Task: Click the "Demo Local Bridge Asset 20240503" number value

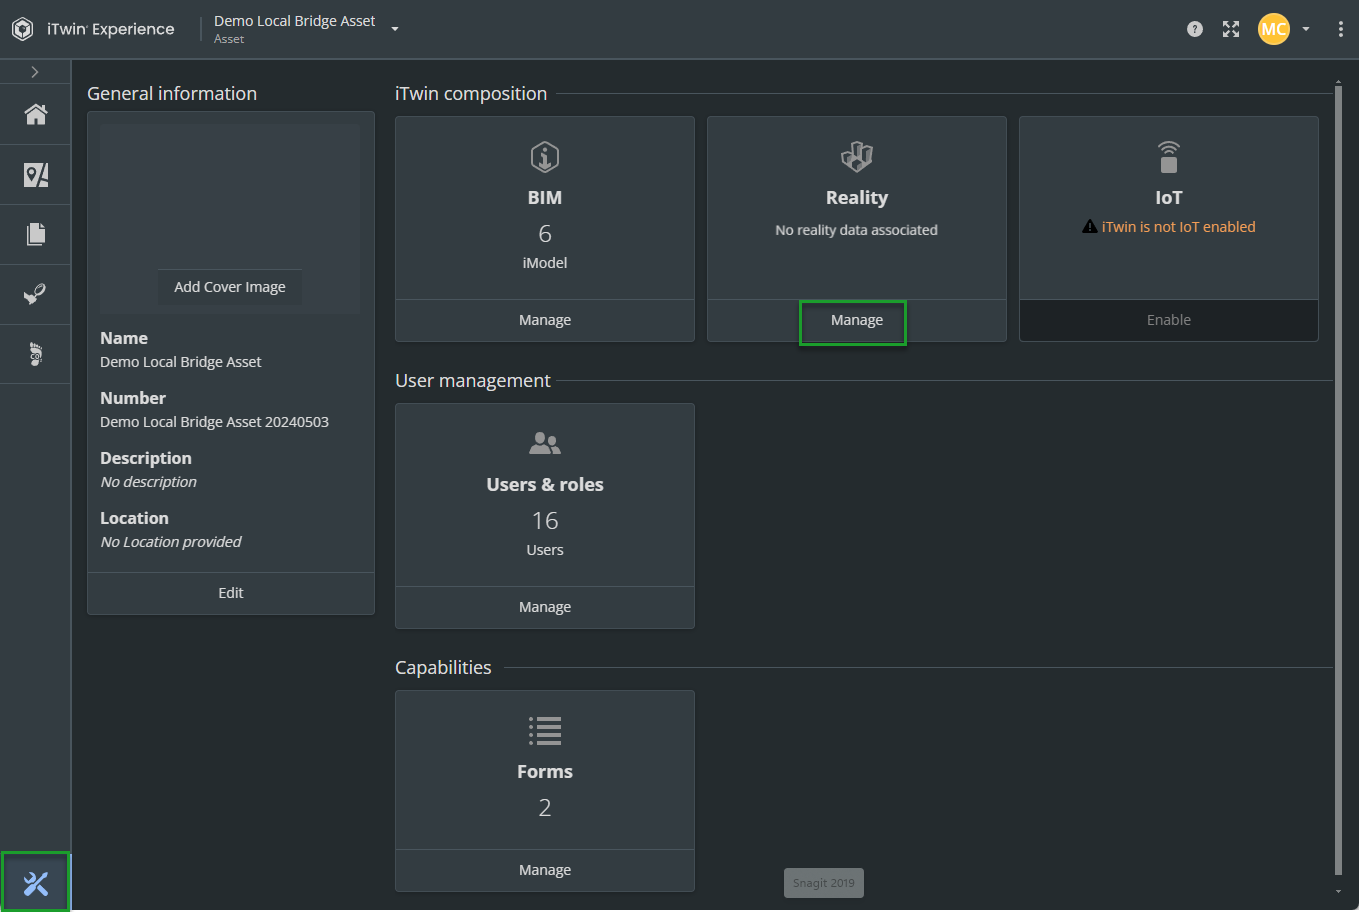Action: coord(215,422)
